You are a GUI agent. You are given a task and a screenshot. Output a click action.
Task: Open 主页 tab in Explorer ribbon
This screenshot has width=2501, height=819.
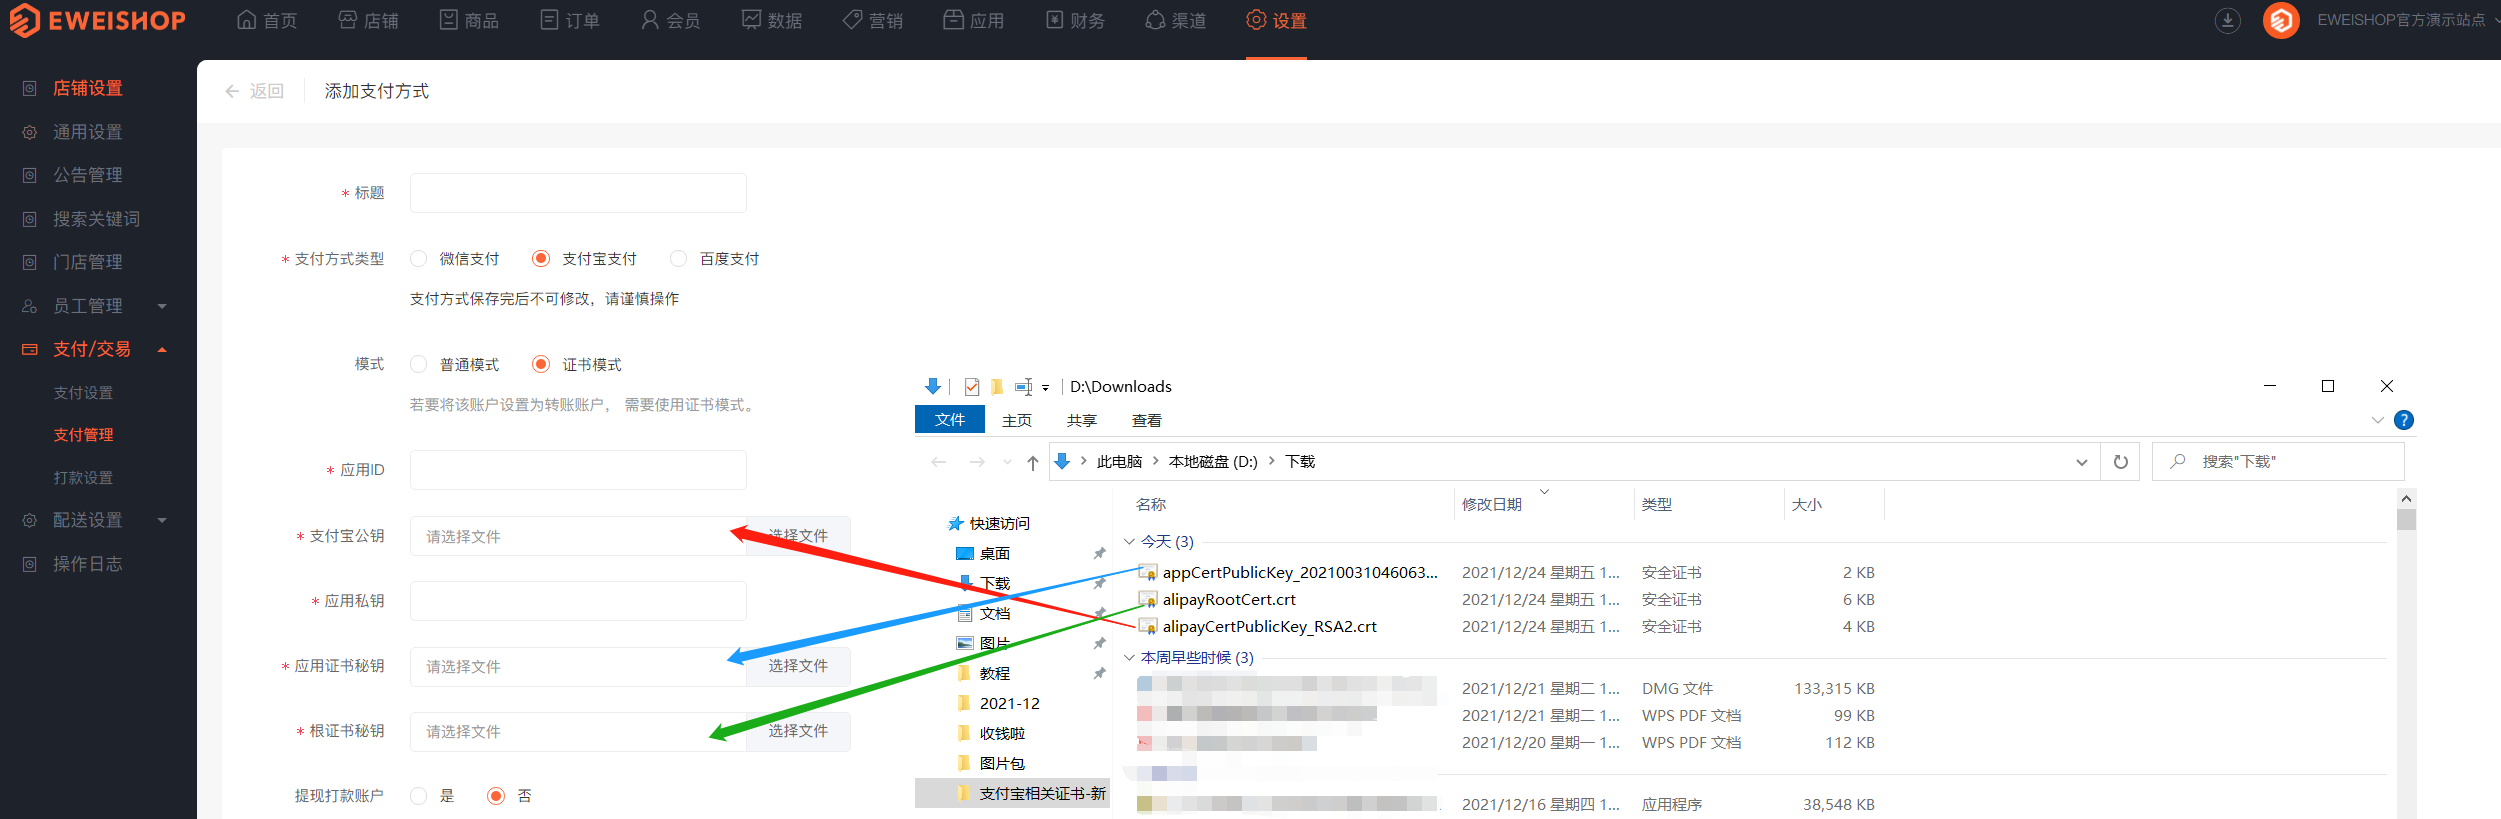click(x=1017, y=421)
